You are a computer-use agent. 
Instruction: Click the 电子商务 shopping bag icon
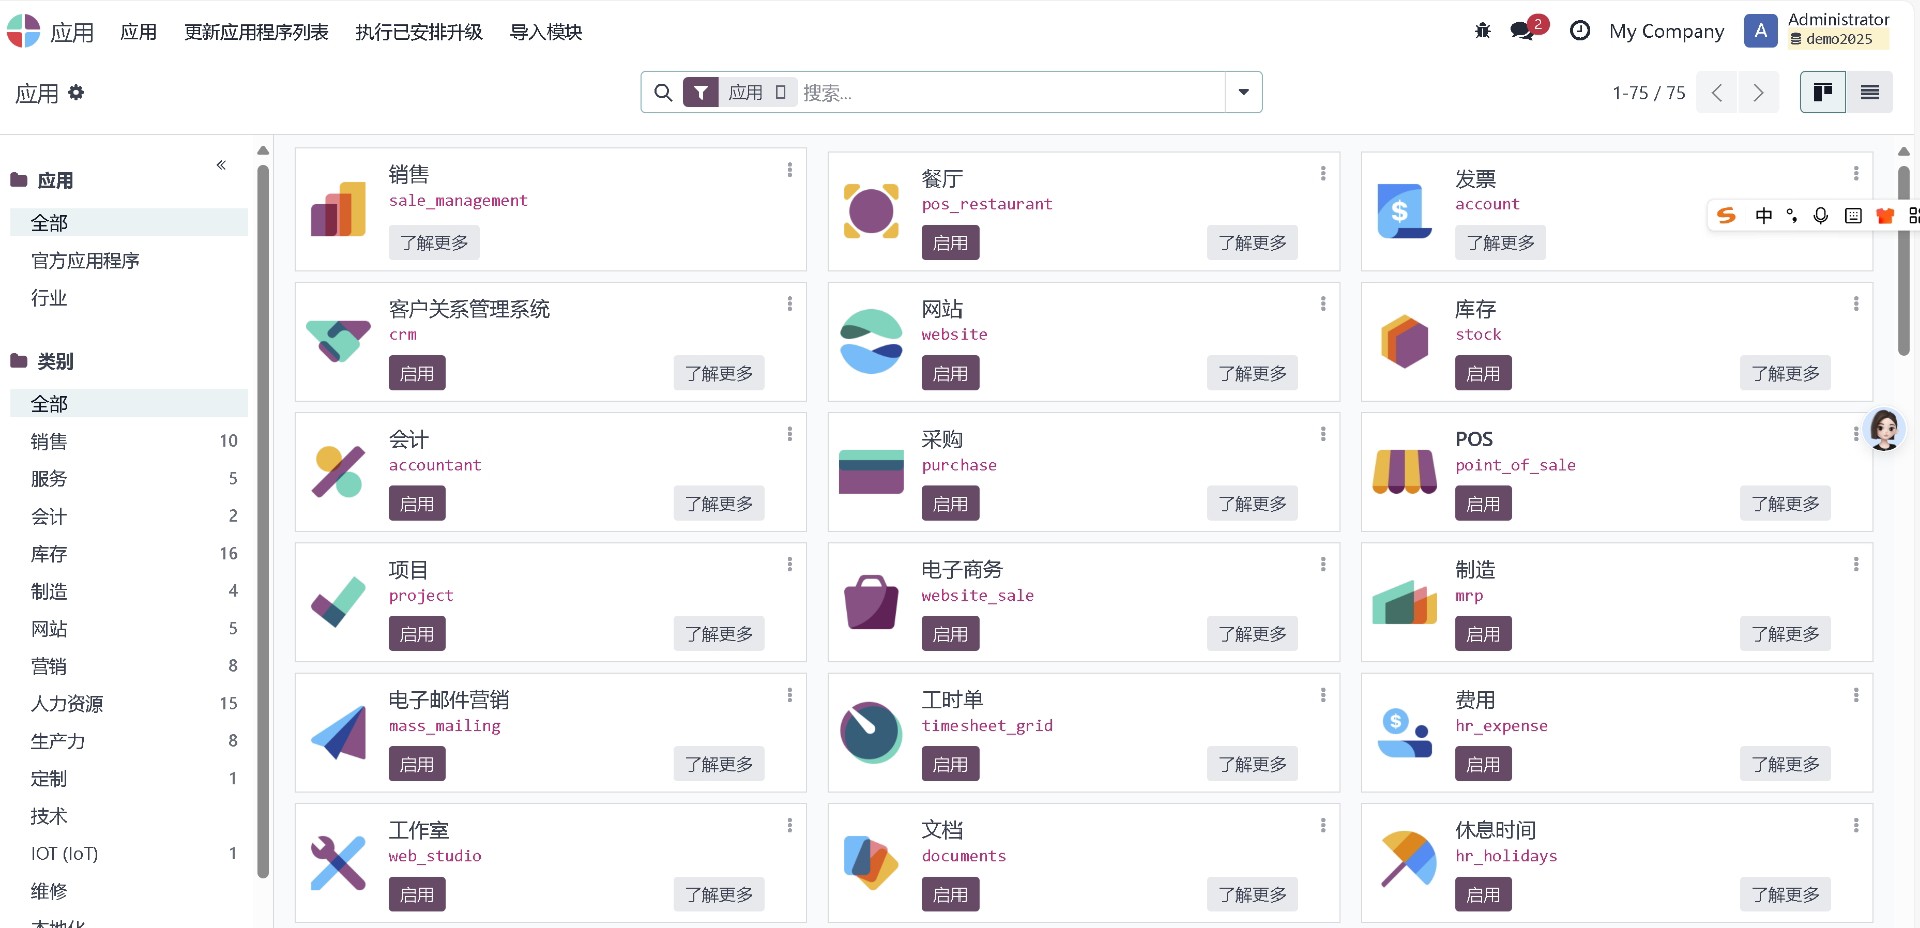[871, 601]
